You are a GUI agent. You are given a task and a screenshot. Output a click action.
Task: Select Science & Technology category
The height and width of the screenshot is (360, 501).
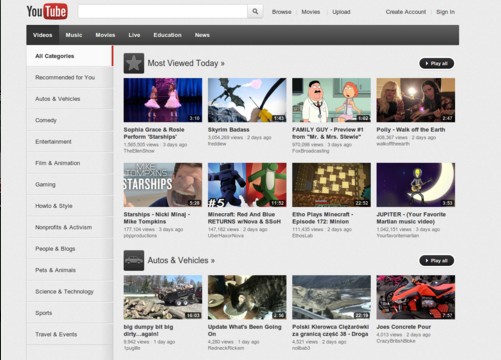[x=70, y=292]
